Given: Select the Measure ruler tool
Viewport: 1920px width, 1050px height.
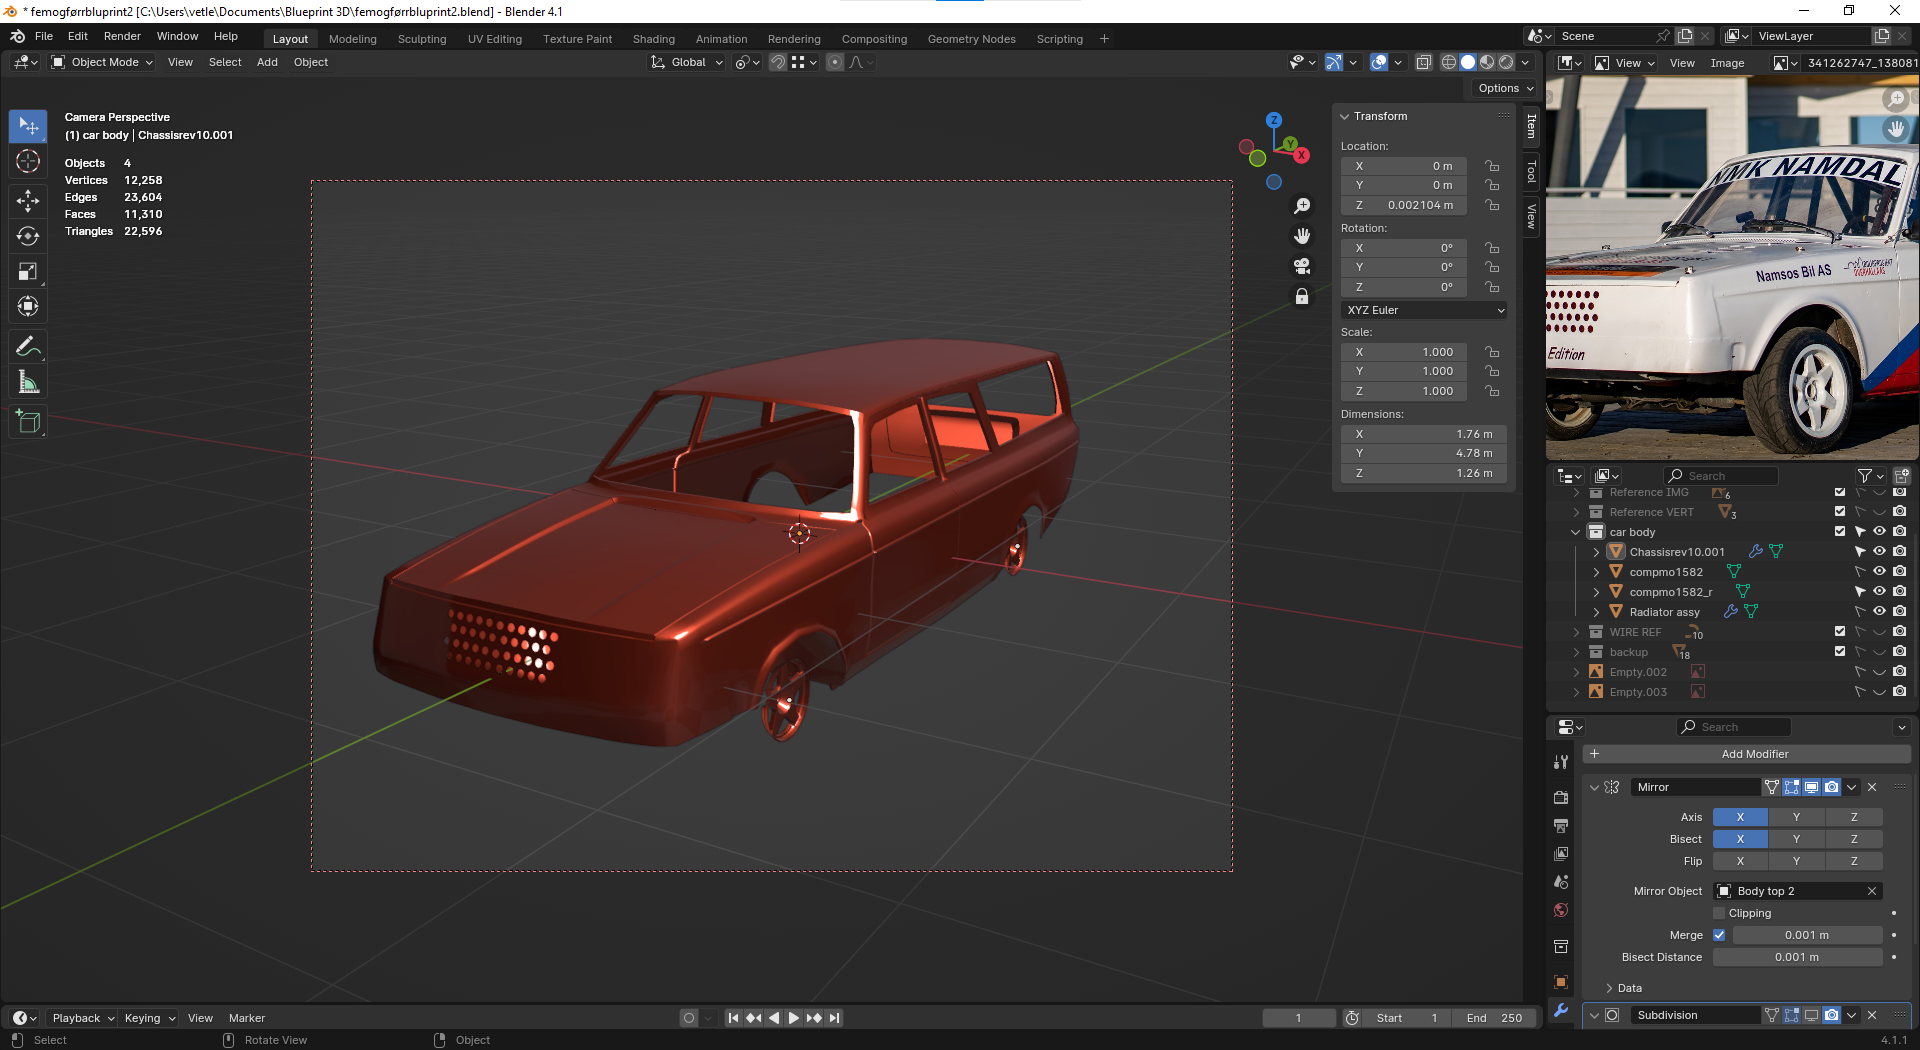Looking at the screenshot, I should [28, 382].
